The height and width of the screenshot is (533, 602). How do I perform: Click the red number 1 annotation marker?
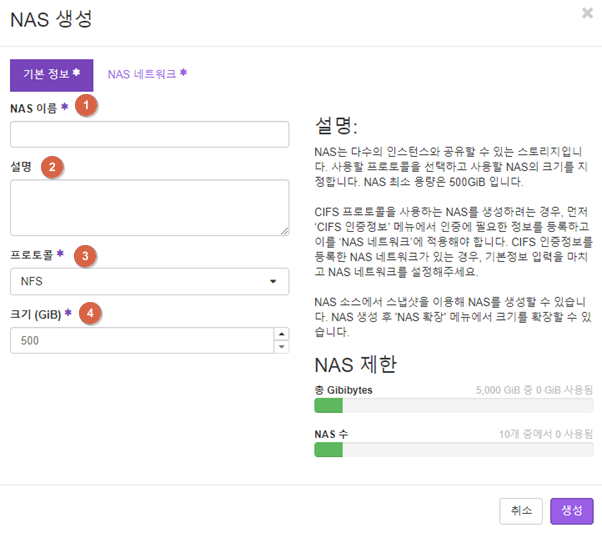click(86, 105)
